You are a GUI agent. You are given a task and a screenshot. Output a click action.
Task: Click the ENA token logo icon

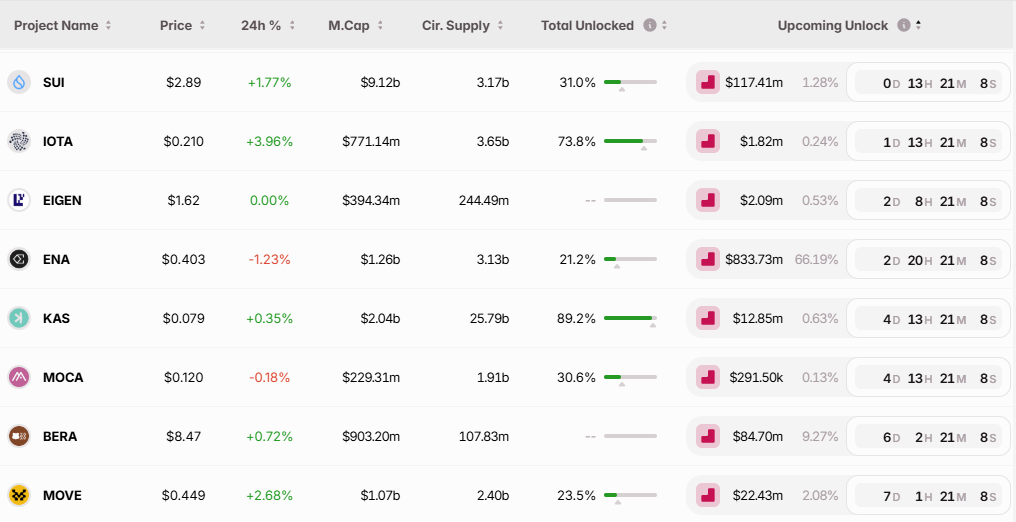tap(19, 259)
